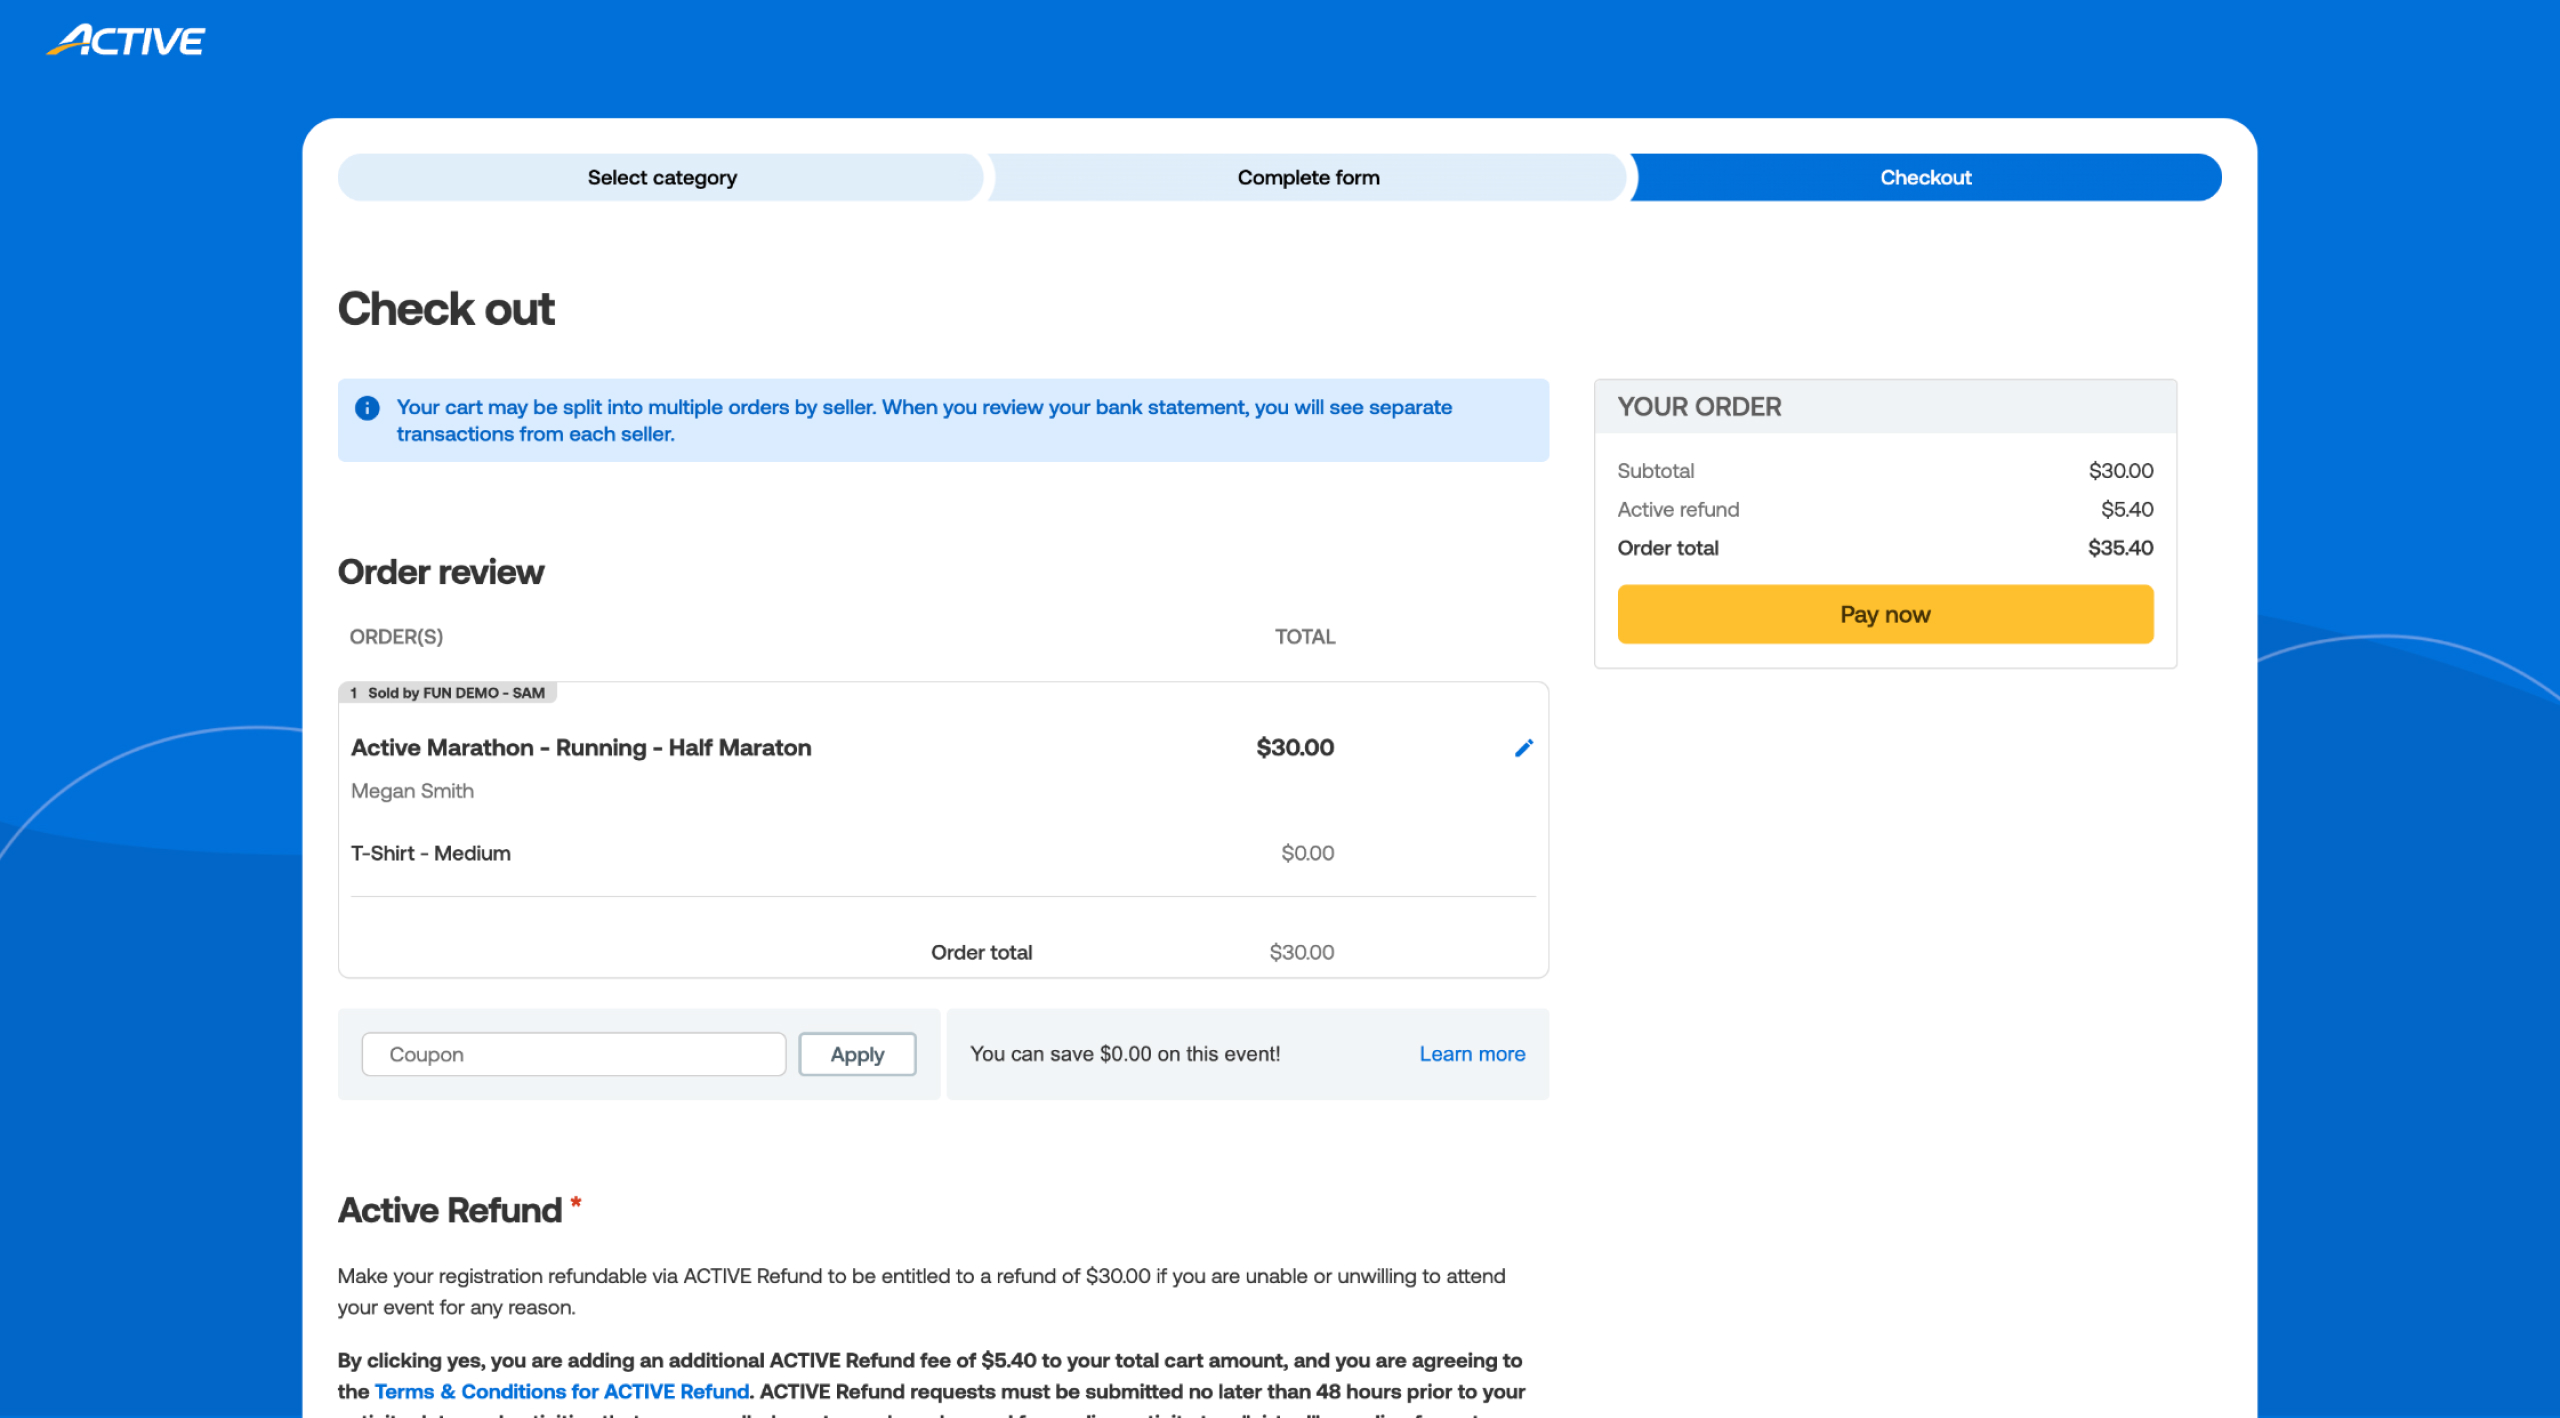The width and height of the screenshot is (2560, 1418).
Task: Click the info icon in the cart notice banner
Action: coord(367,407)
